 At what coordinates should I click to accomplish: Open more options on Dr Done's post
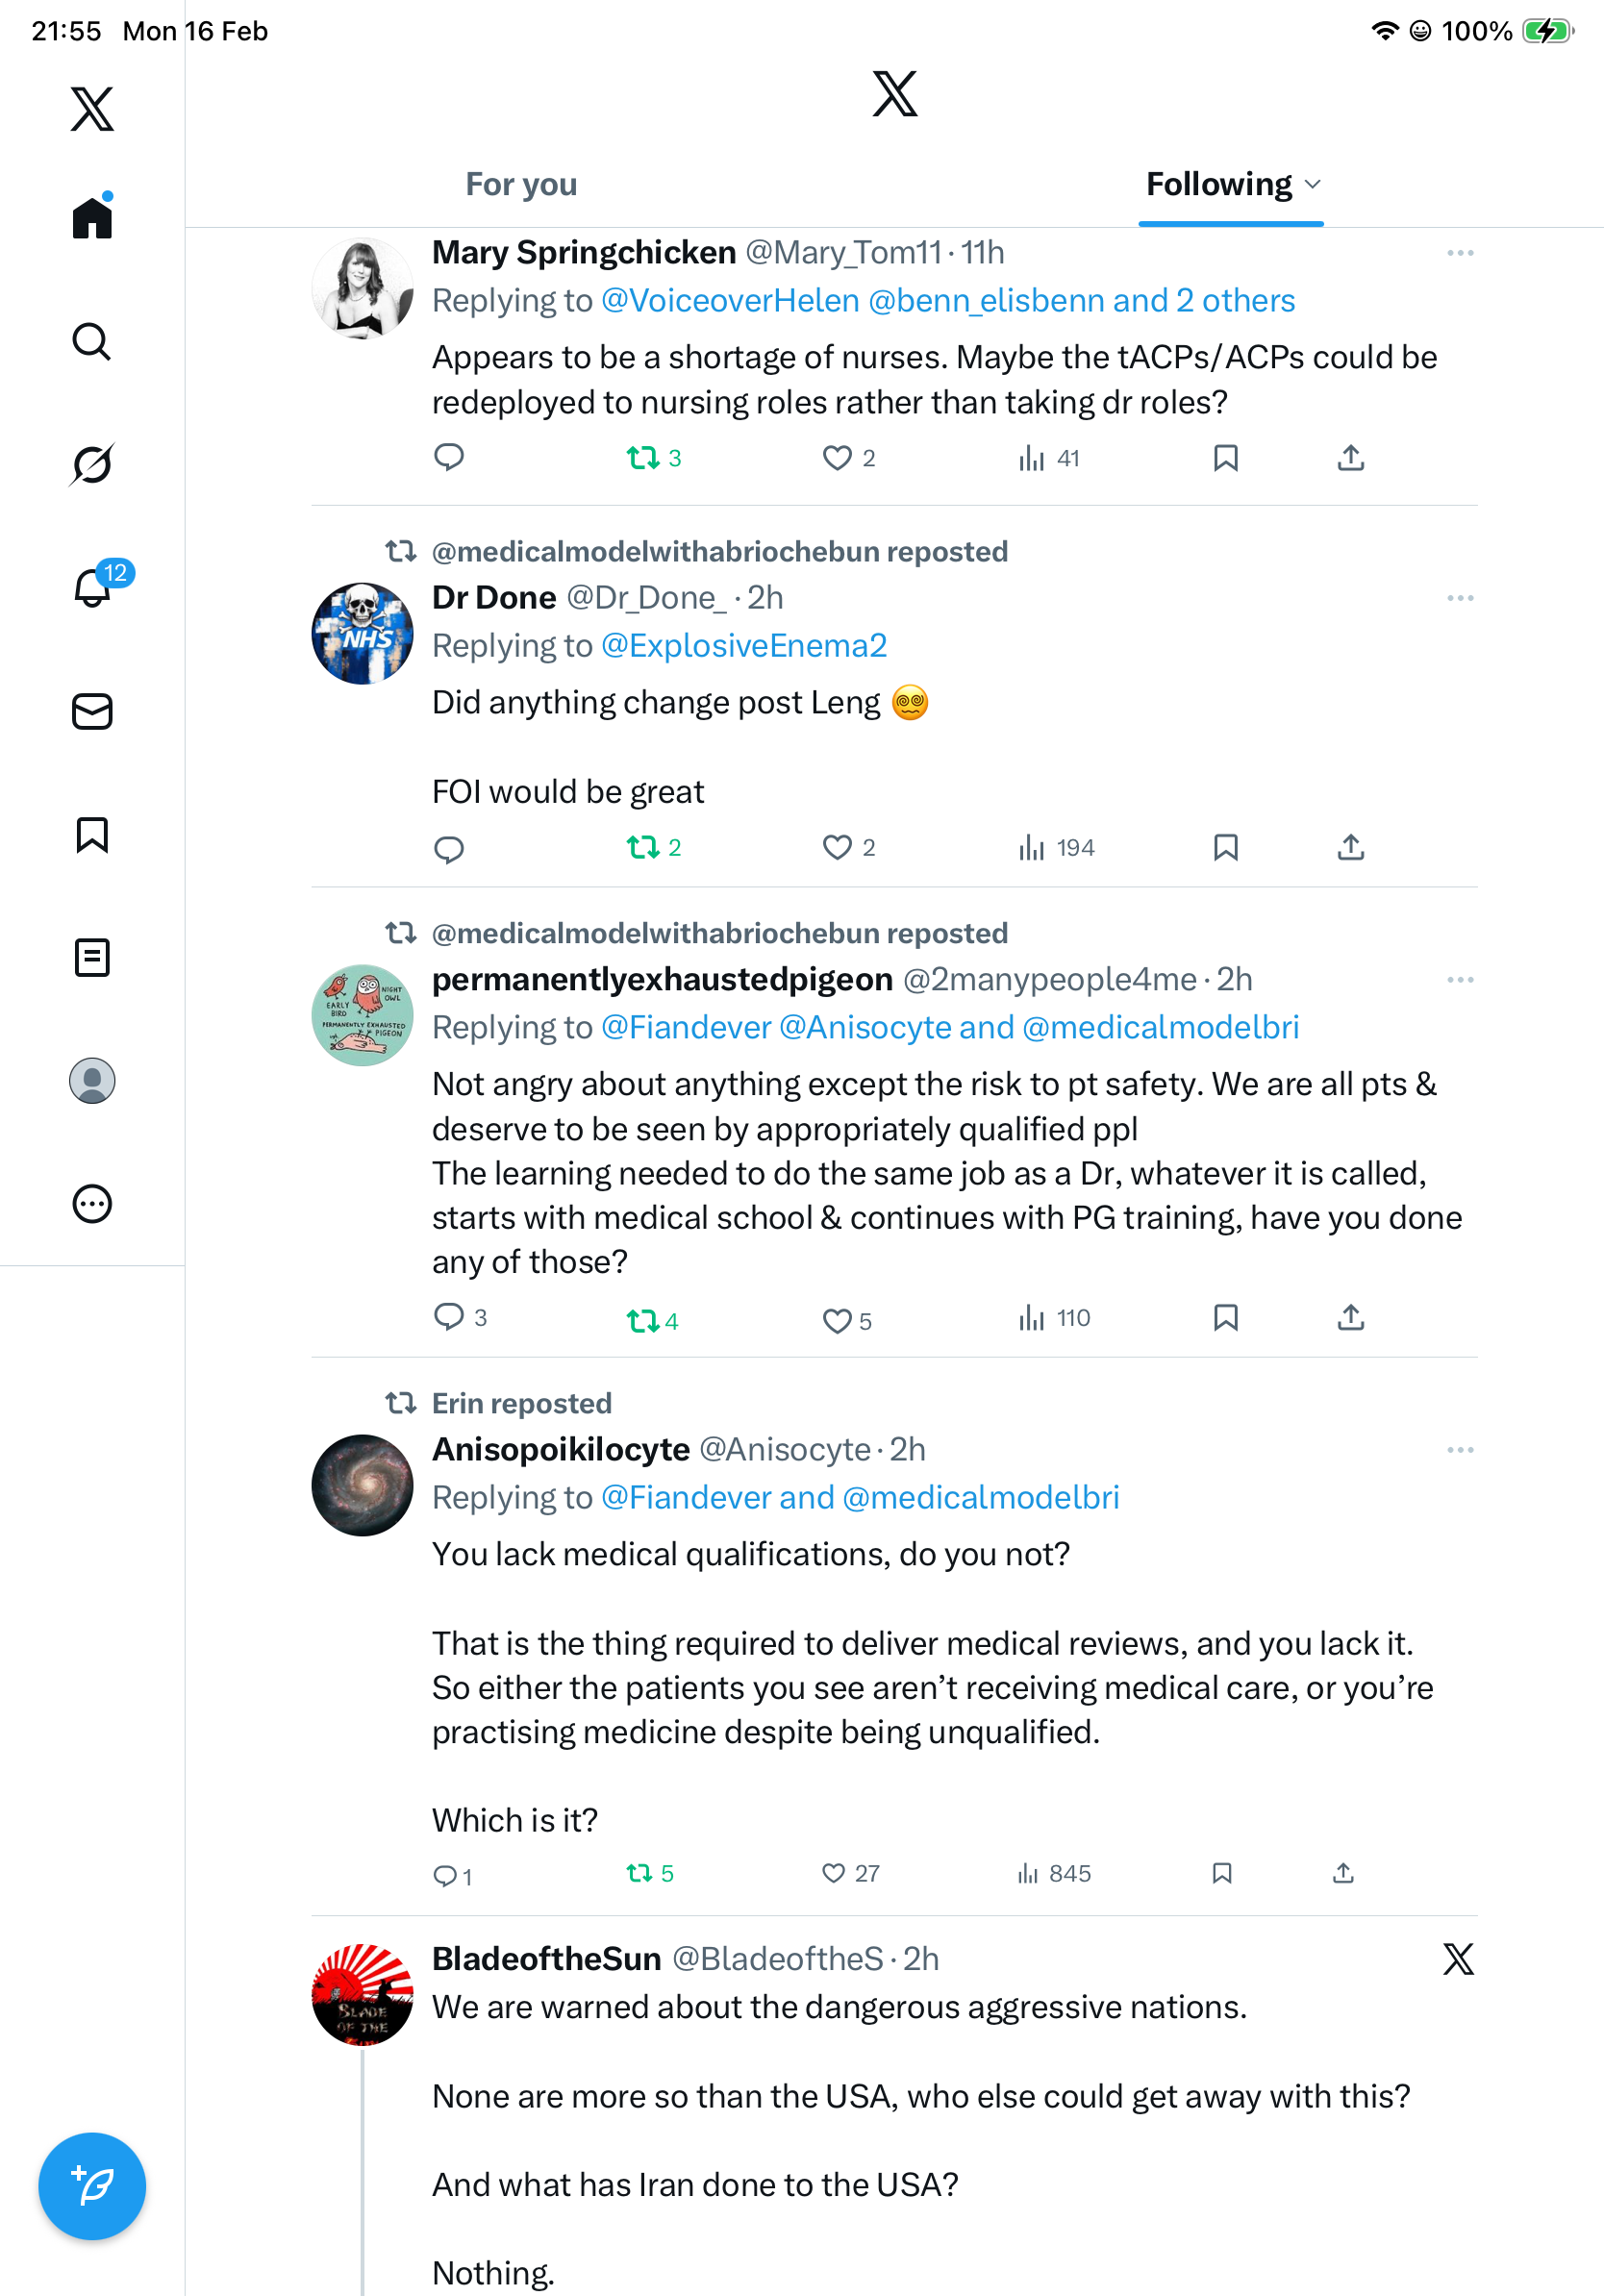point(1460,598)
